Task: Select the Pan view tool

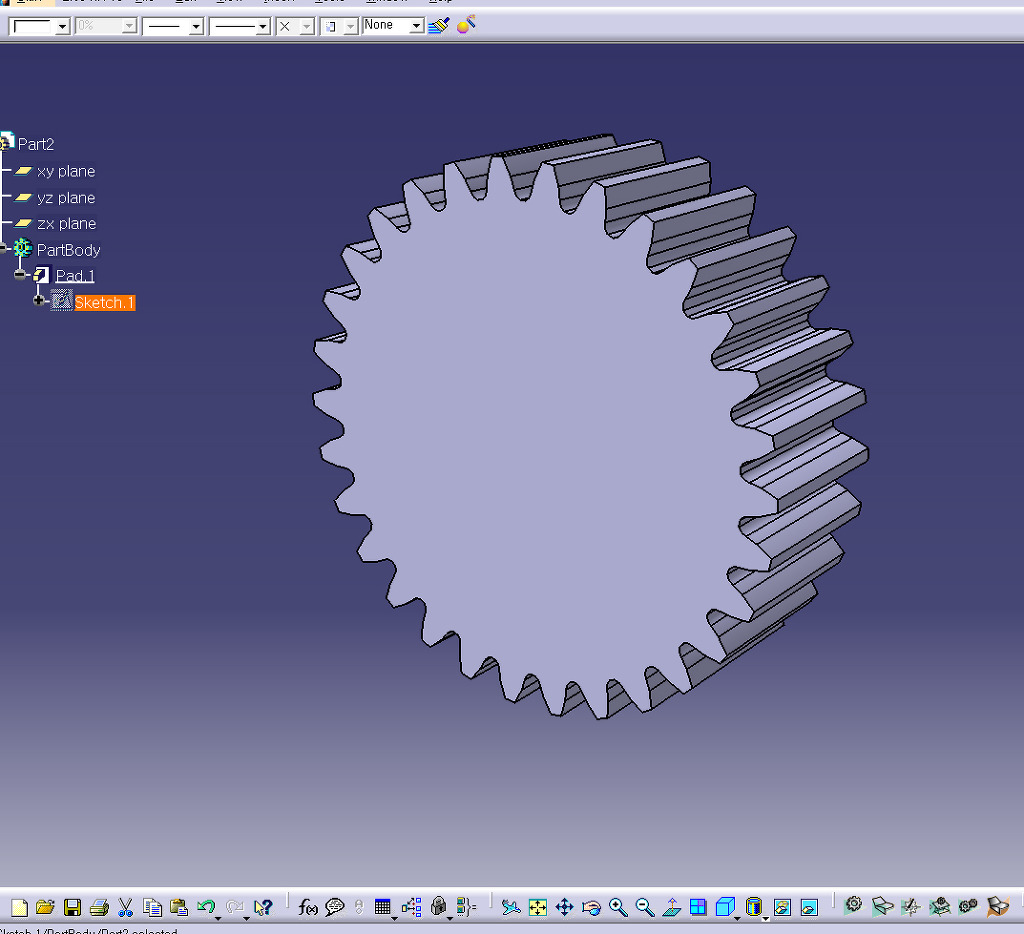Action: 564,907
